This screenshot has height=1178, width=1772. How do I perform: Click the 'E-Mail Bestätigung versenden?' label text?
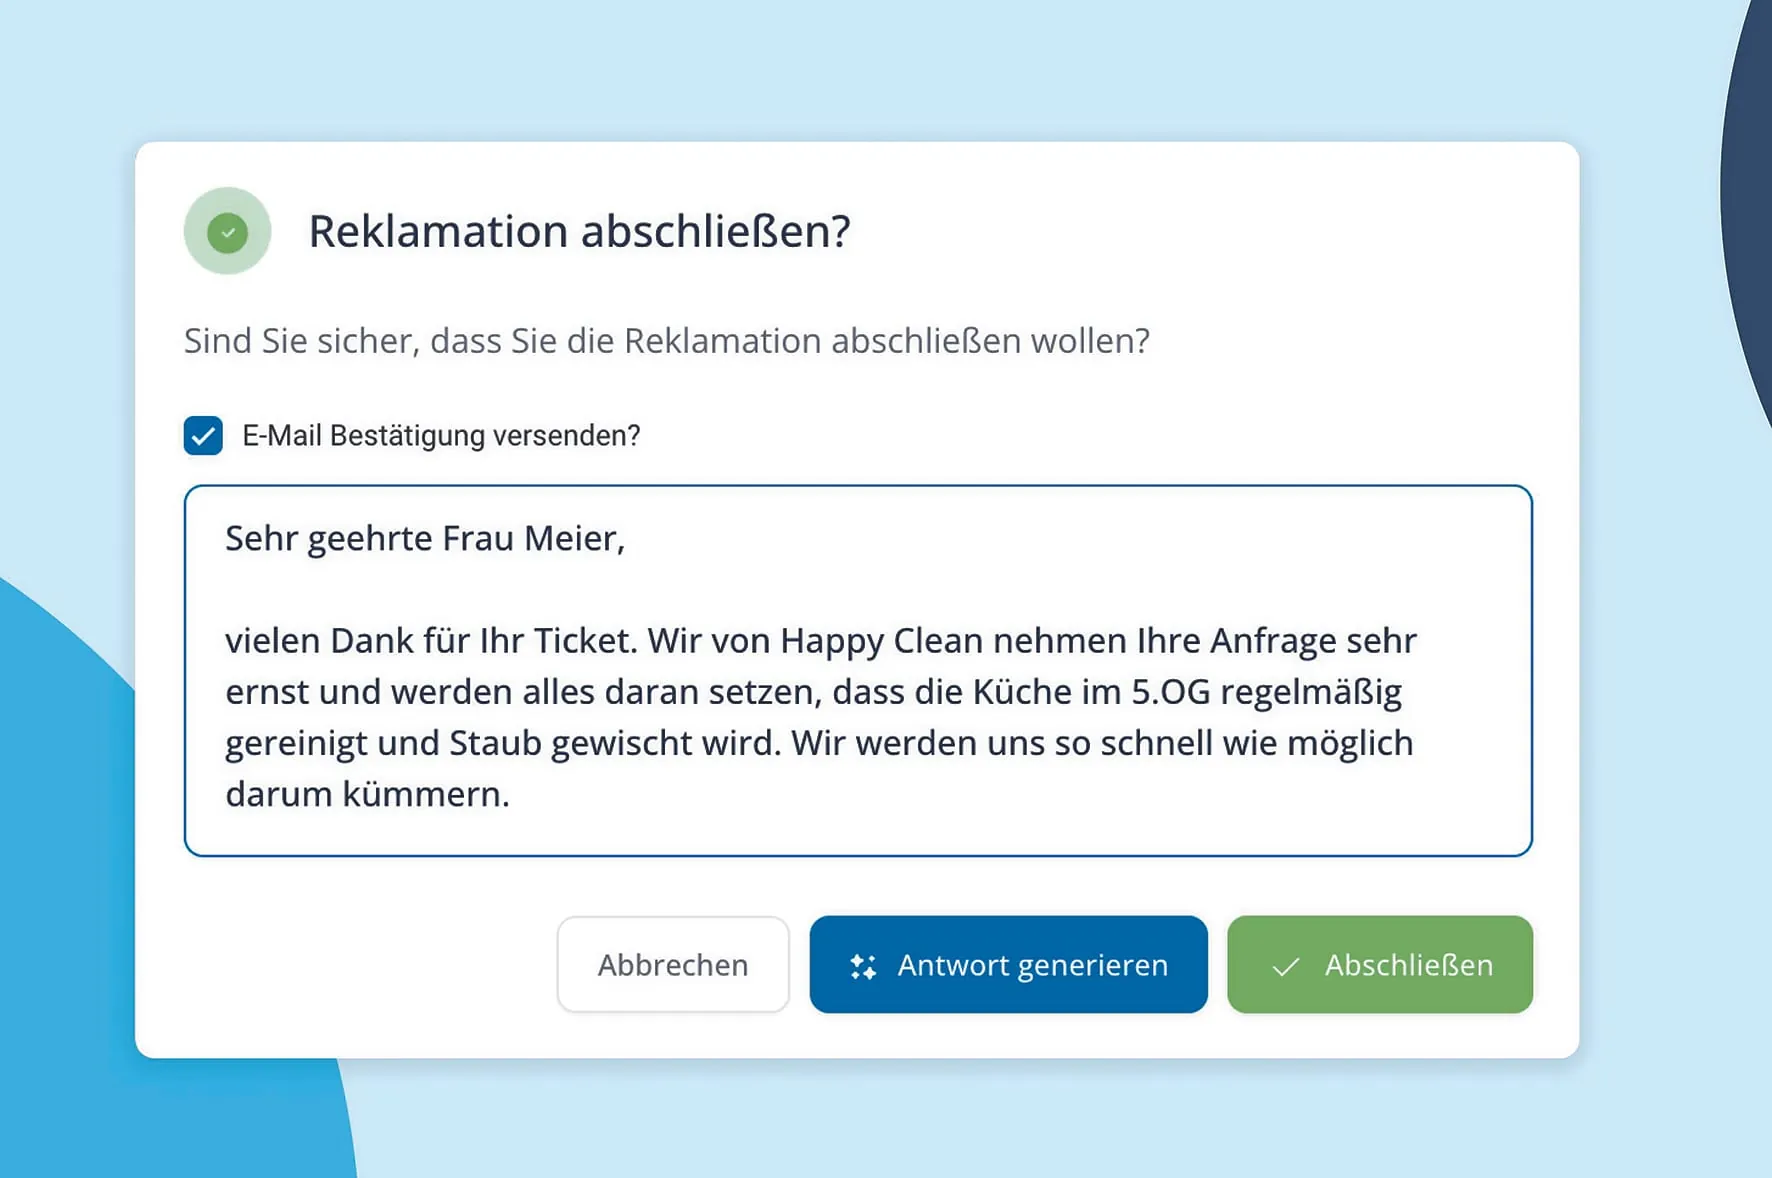pos(441,436)
